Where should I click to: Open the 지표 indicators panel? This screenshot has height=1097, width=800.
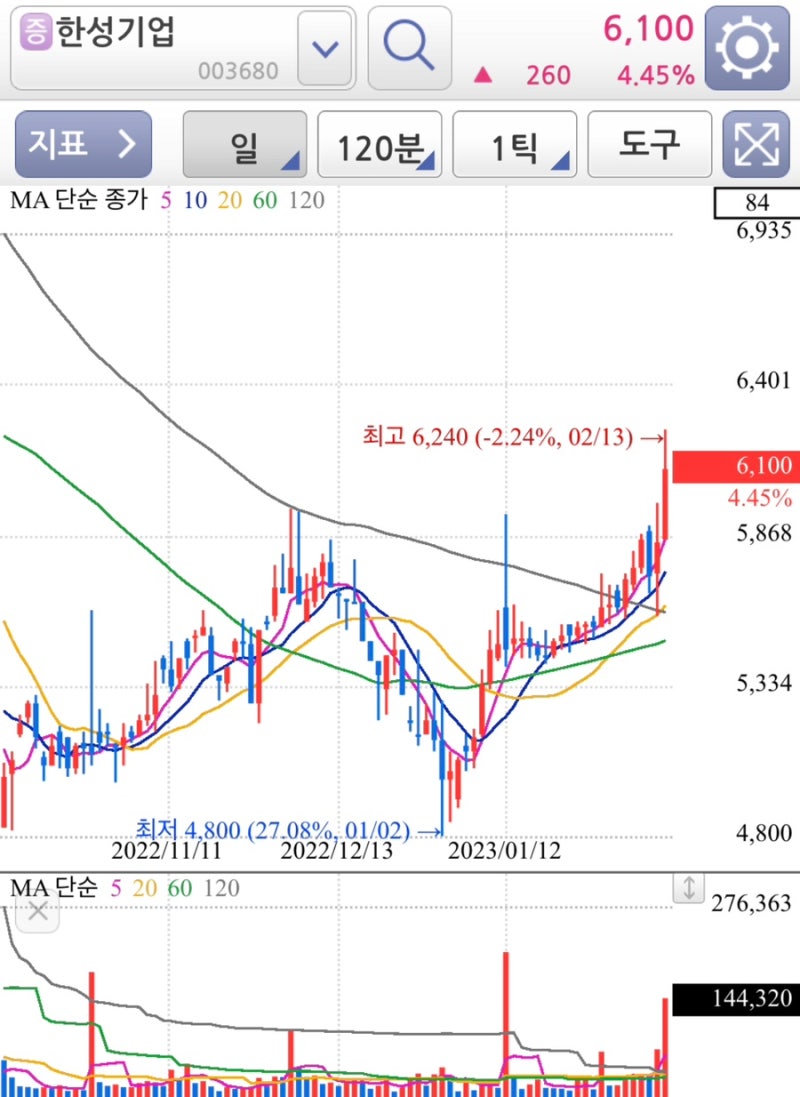click(x=83, y=144)
